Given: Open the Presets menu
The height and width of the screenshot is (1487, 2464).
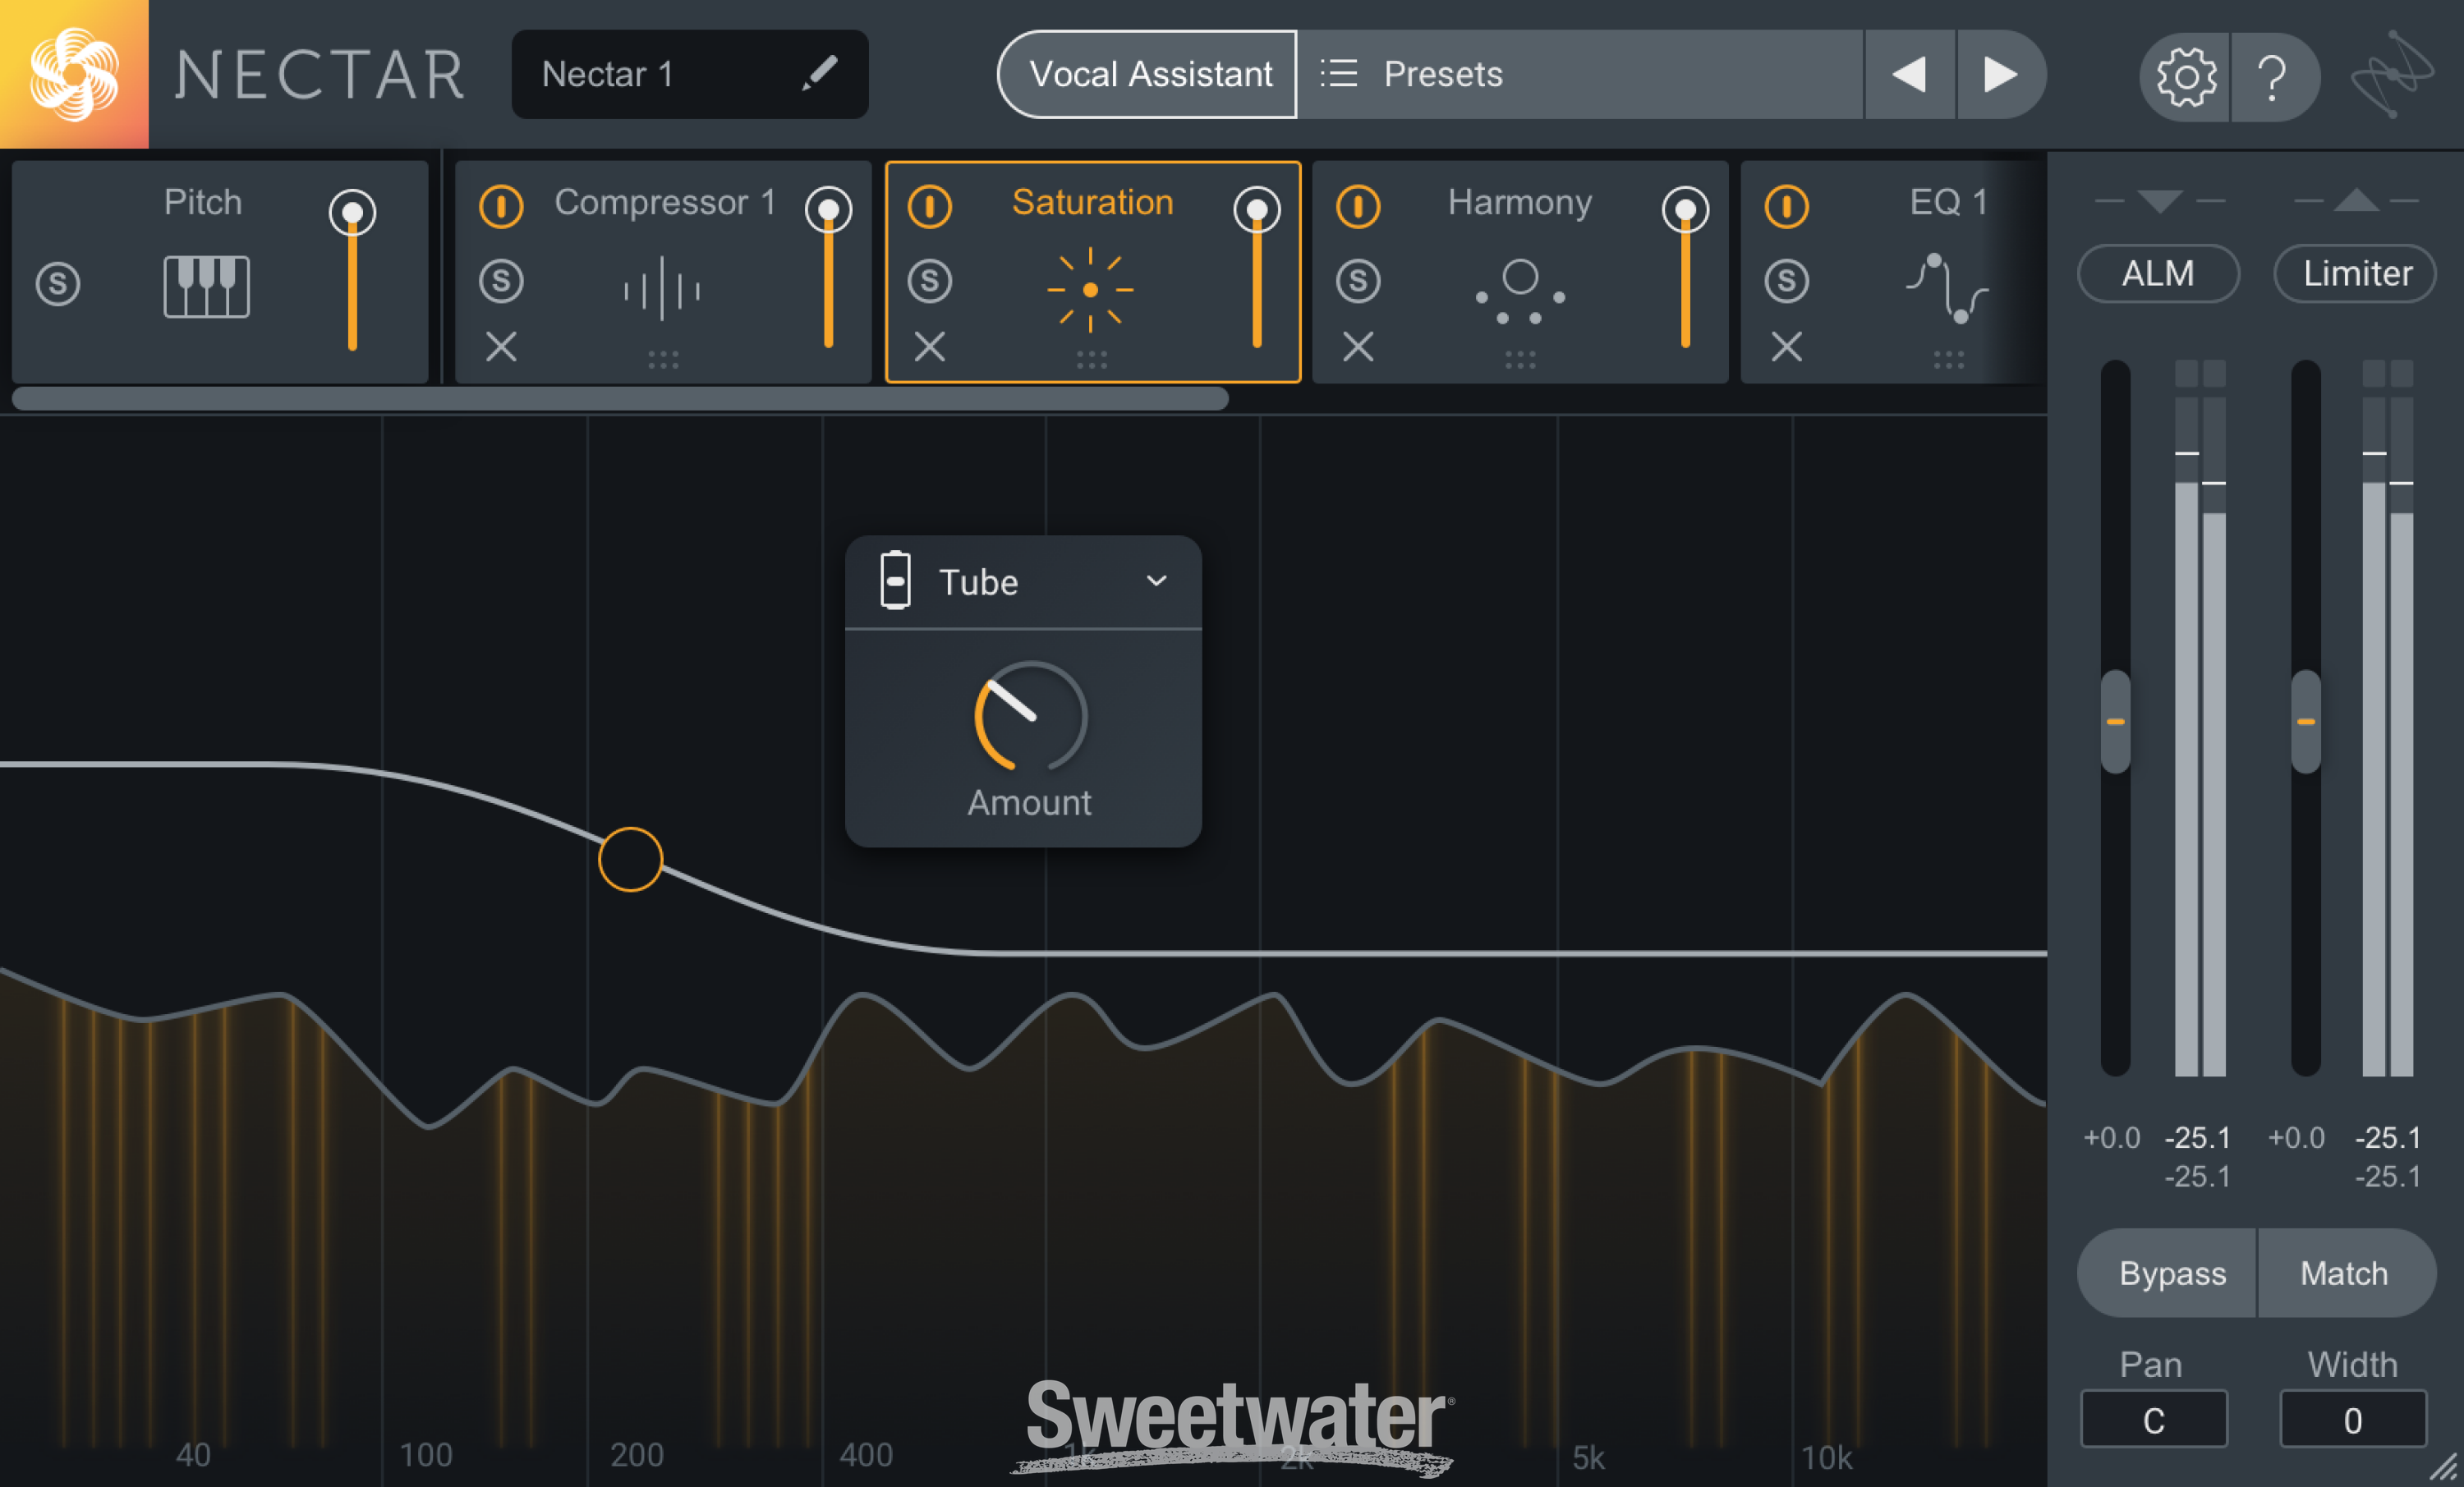Looking at the screenshot, I should coord(1442,74).
